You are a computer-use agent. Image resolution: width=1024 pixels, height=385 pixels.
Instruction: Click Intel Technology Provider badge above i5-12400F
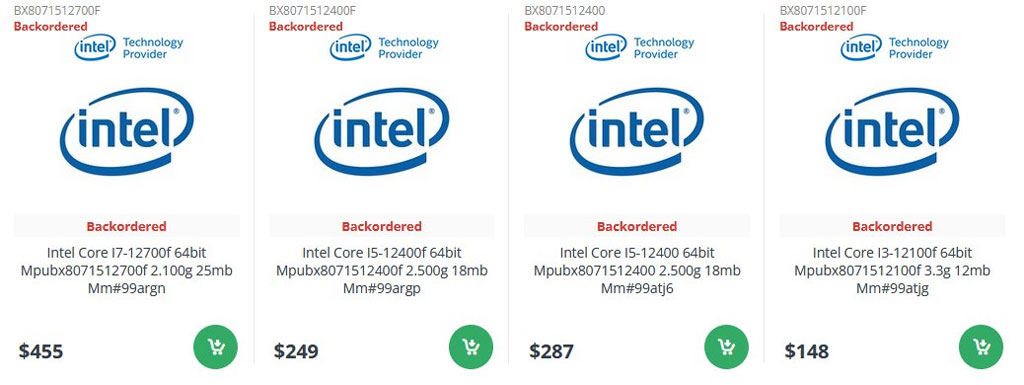point(384,48)
